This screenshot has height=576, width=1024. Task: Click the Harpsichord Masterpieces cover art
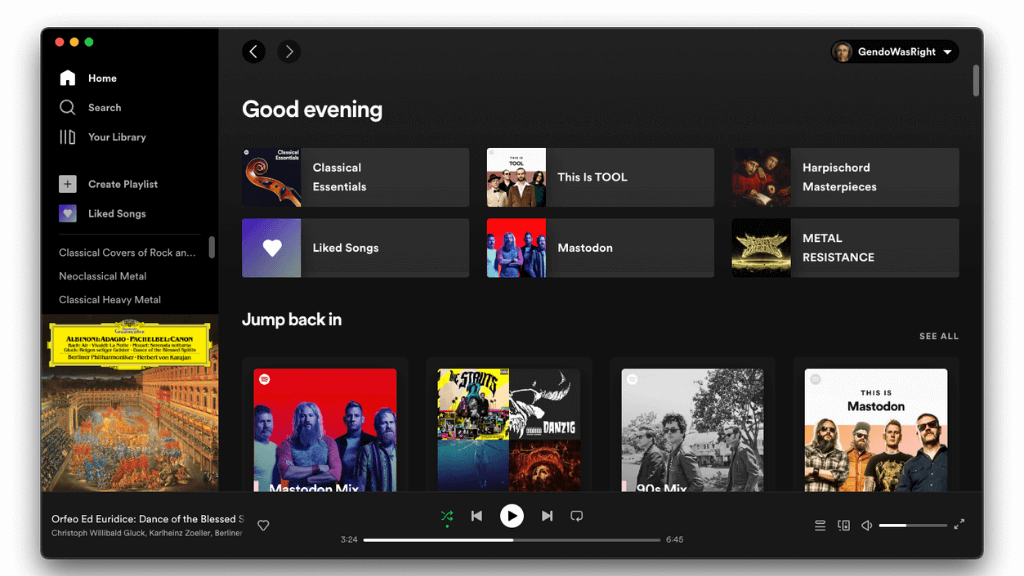[x=761, y=178]
